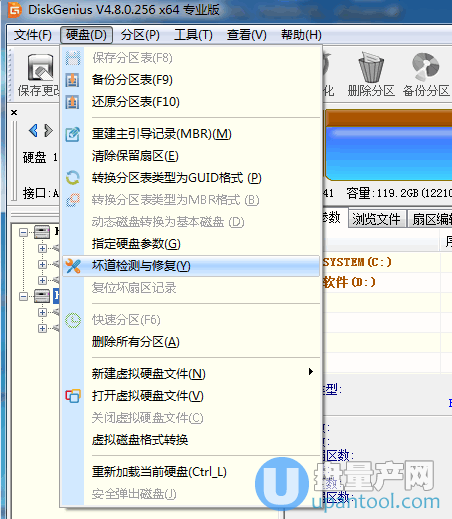The width and height of the screenshot is (452, 519).
Task: Switch to the 浏览文件 tab
Action: point(377,219)
